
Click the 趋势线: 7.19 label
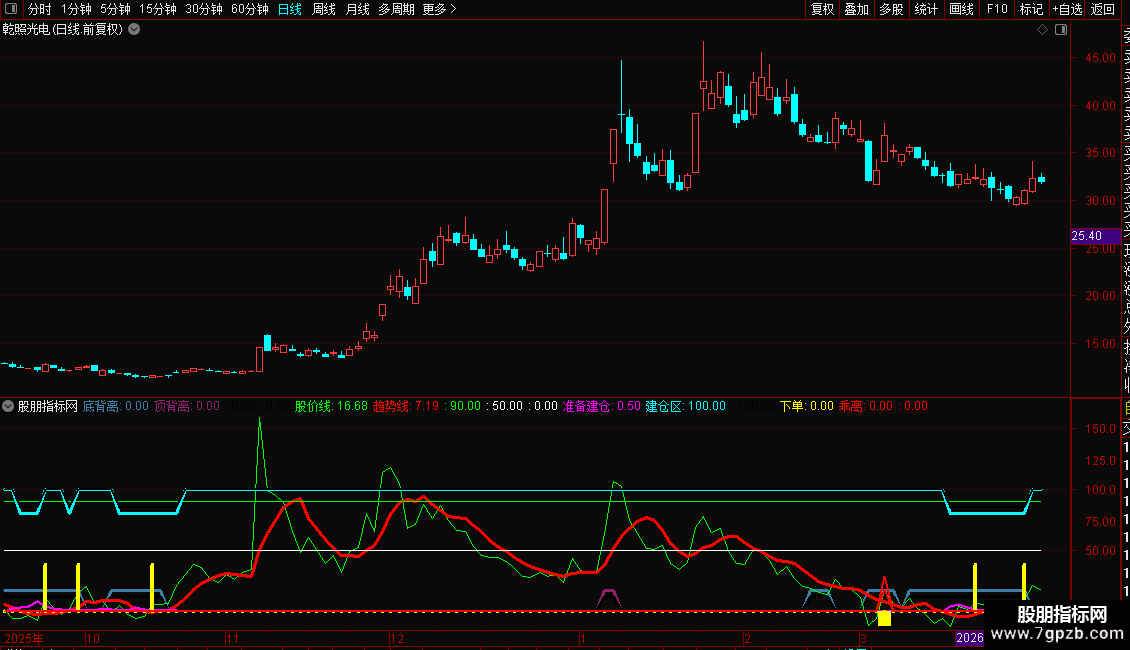pyautogui.click(x=406, y=406)
